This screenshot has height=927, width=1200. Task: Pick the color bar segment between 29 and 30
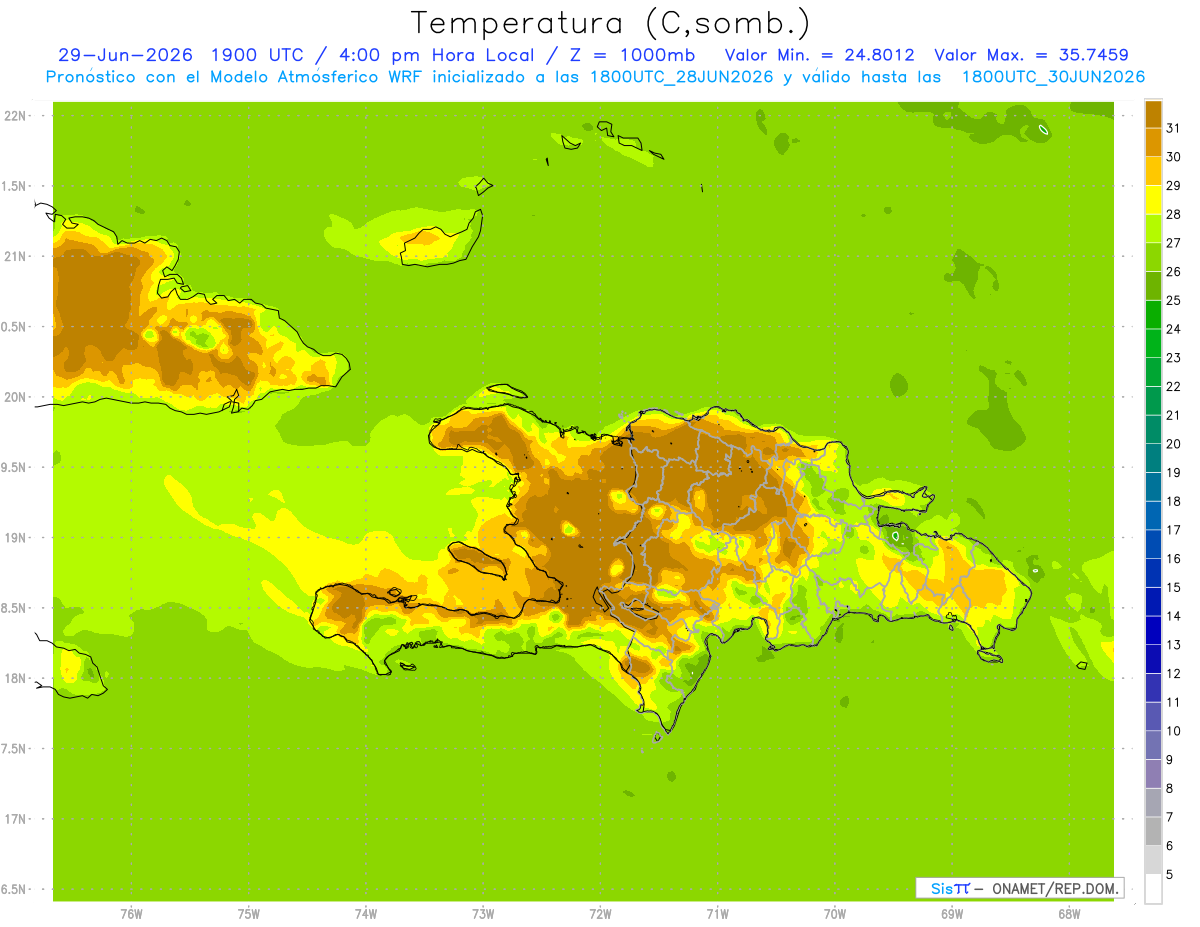coord(1153,171)
